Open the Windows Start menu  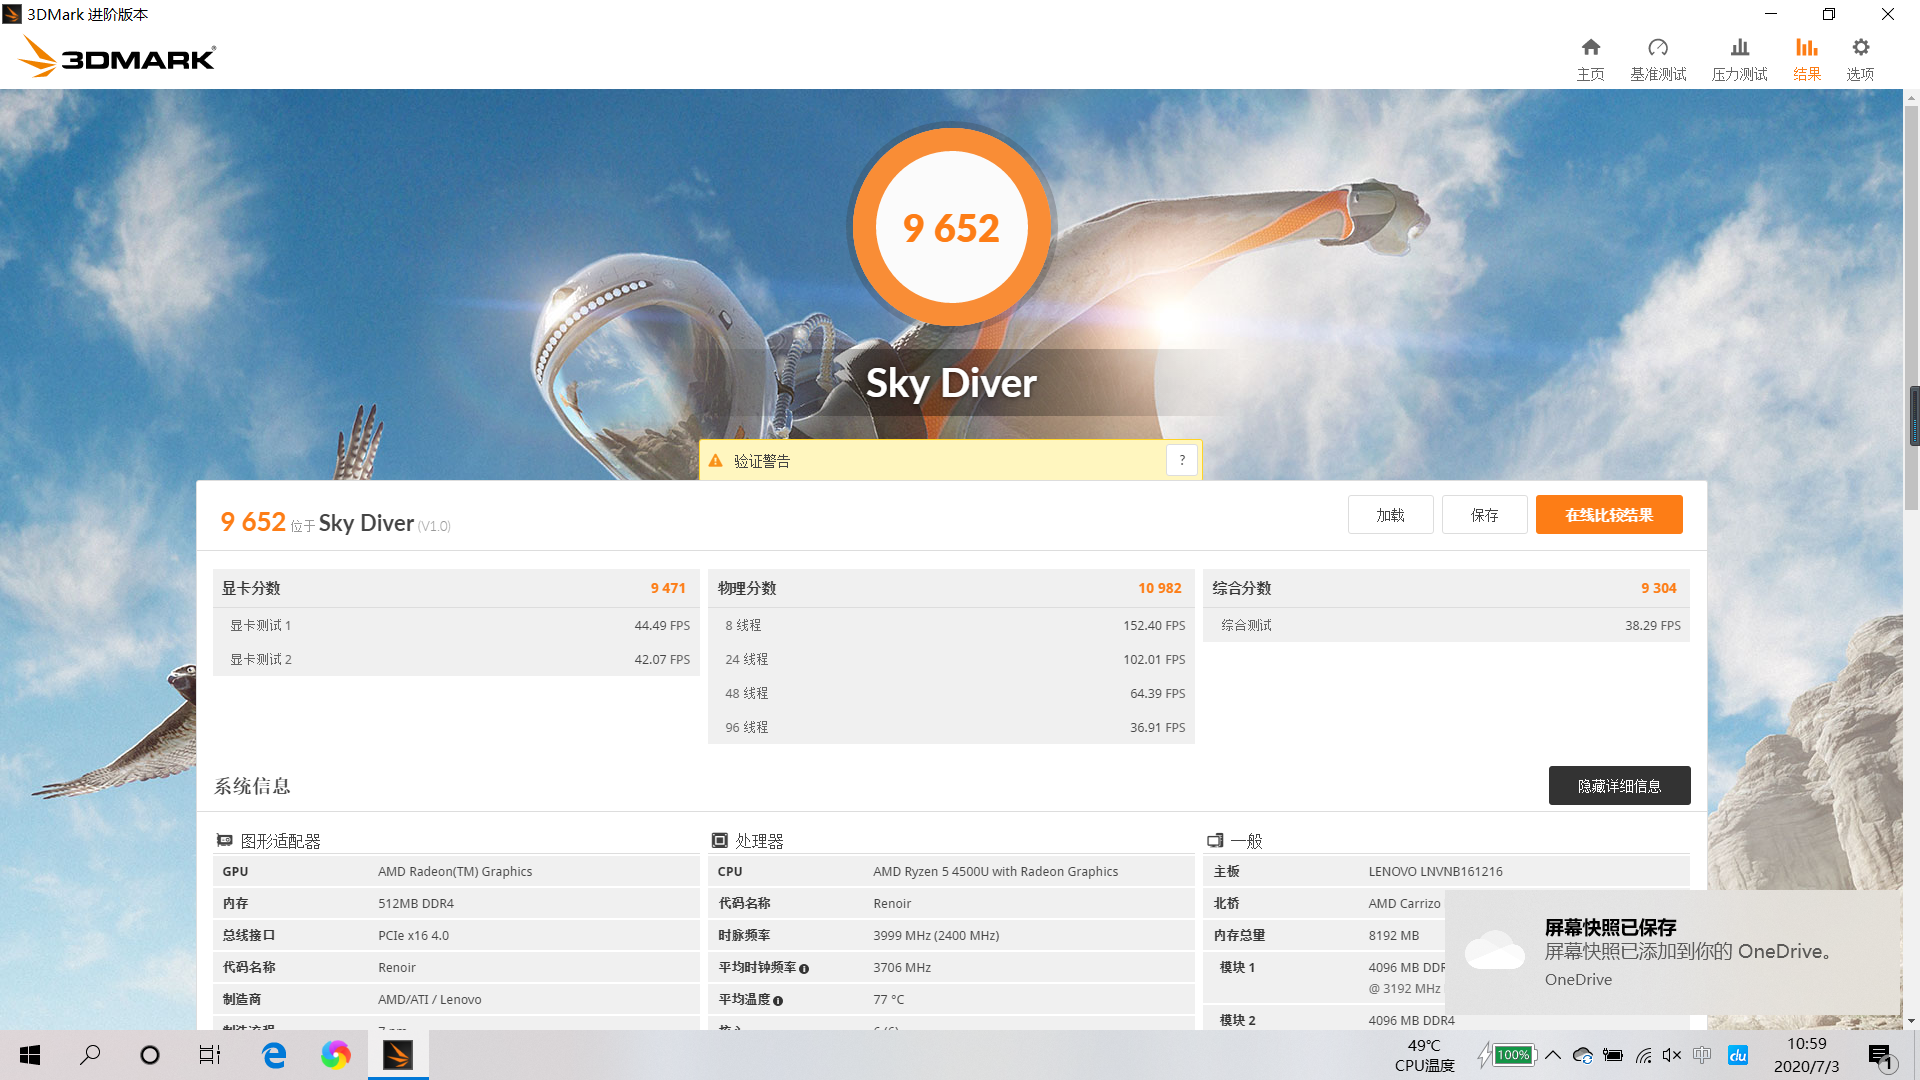tap(30, 1055)
